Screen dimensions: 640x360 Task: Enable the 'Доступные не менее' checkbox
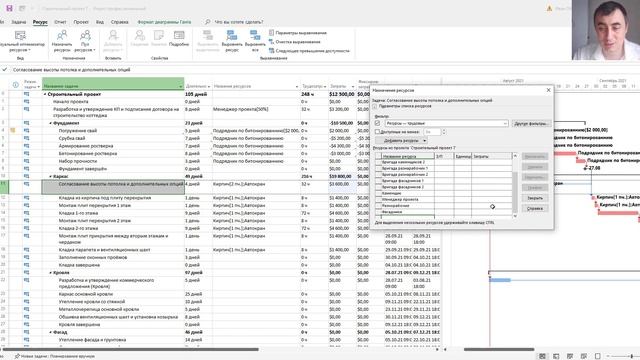pos(378,132)
